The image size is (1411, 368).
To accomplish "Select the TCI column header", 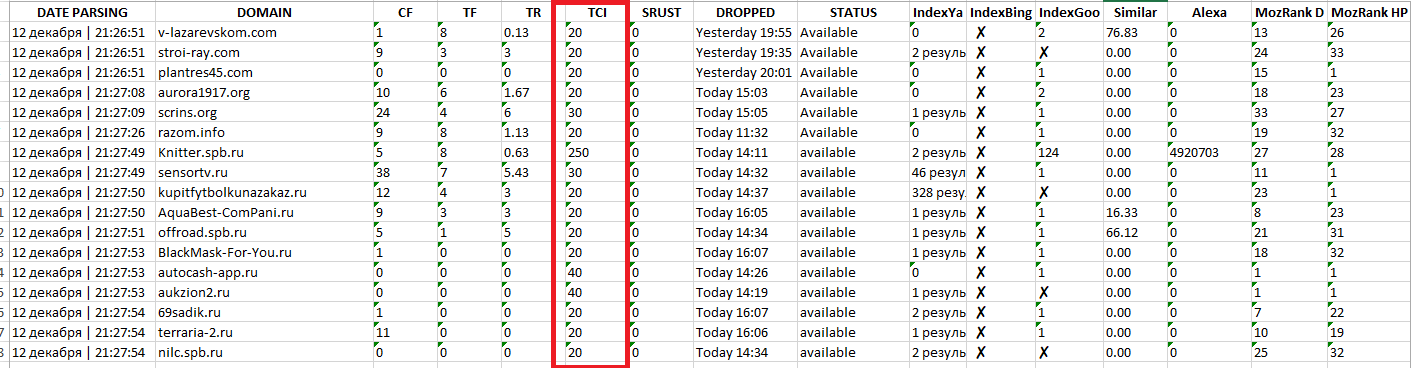I will tap(592, 13).
